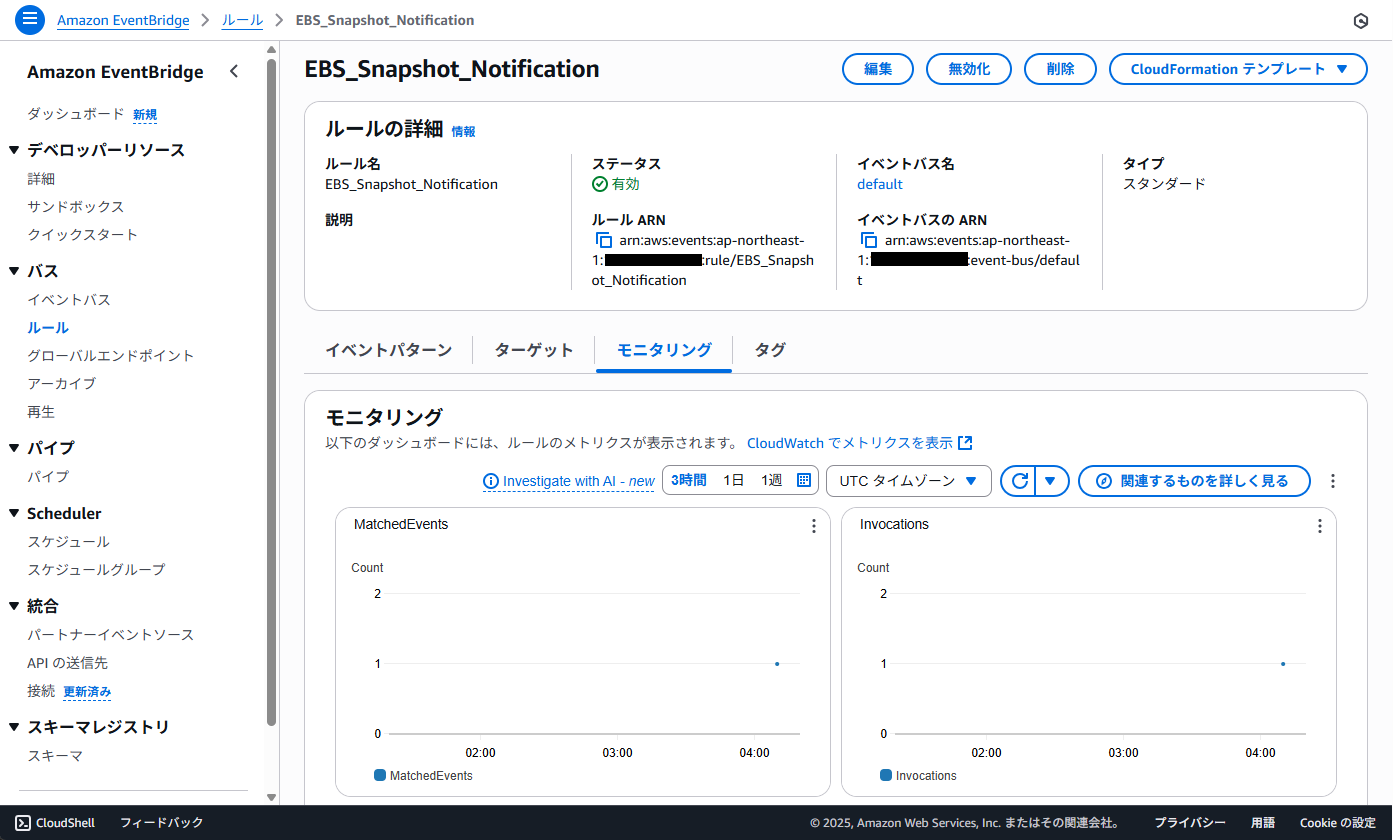Open プライバシー footer link
The width and height of the screenshot is (1393, 840).
[1190, 822]
